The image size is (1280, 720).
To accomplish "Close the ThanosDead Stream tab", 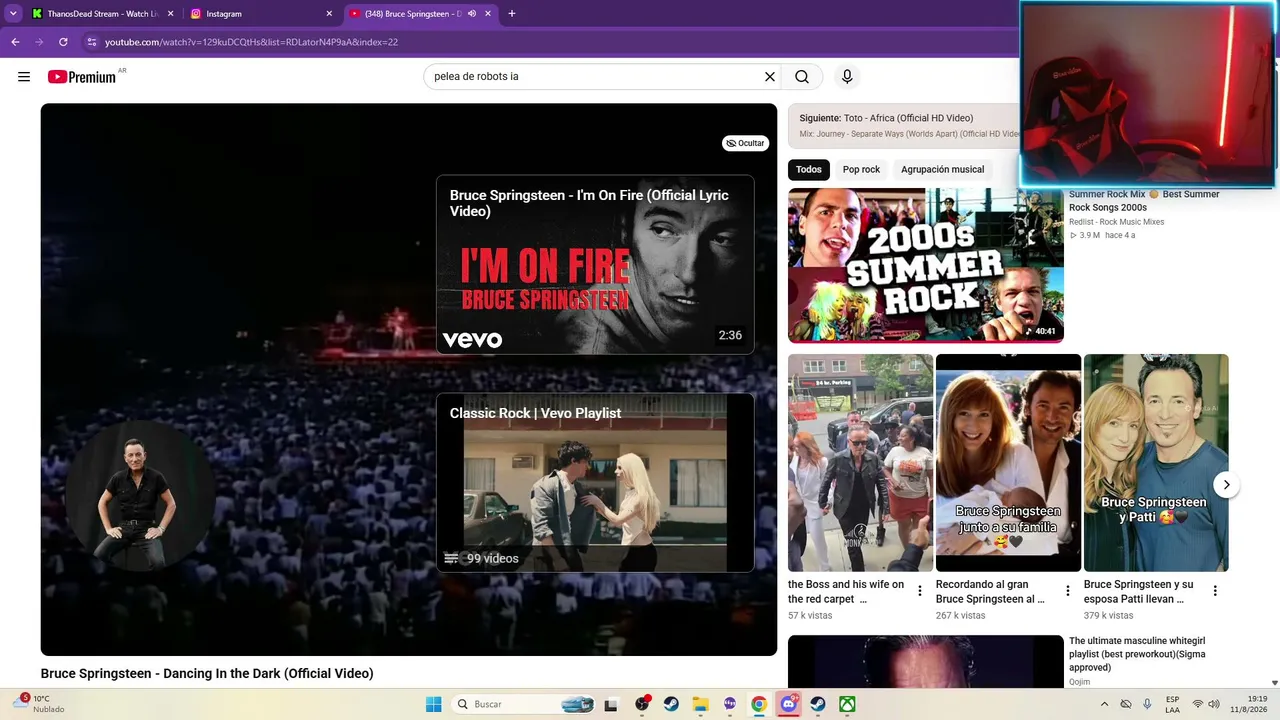I will pos(171,14).
